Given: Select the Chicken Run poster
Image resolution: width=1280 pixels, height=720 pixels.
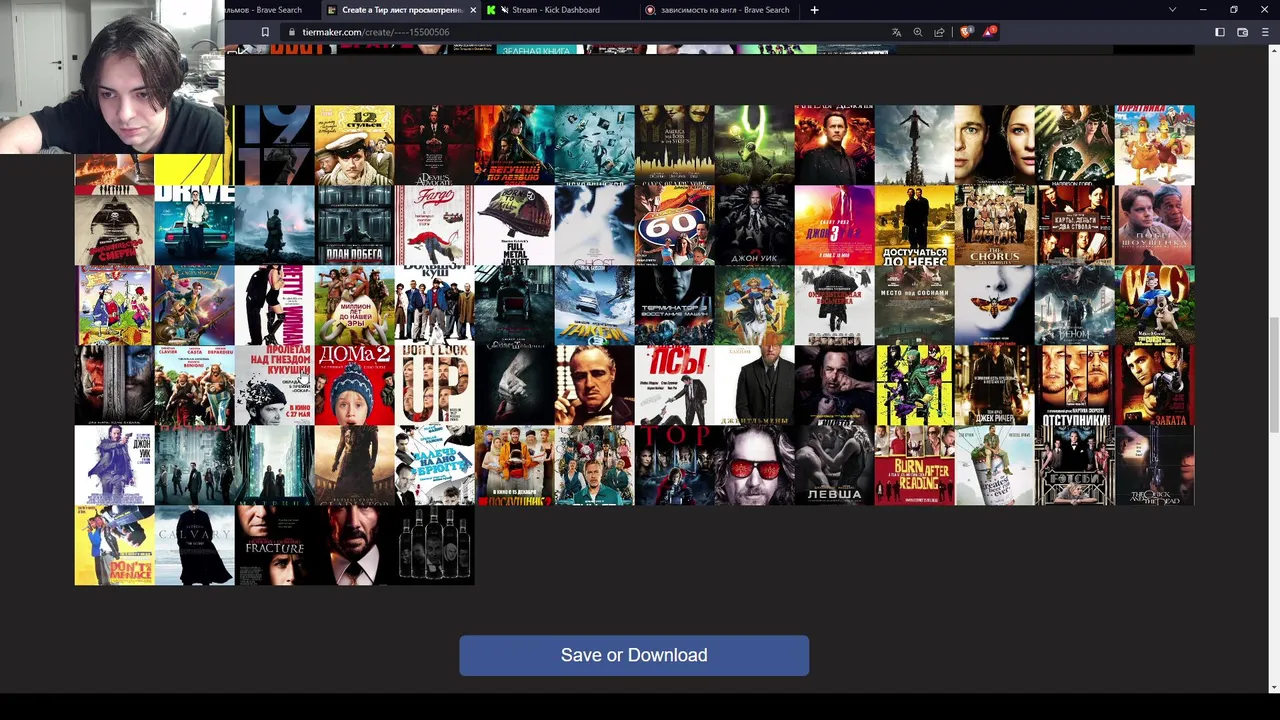Looking at the screenshot, I should [x=1154, y=145].
